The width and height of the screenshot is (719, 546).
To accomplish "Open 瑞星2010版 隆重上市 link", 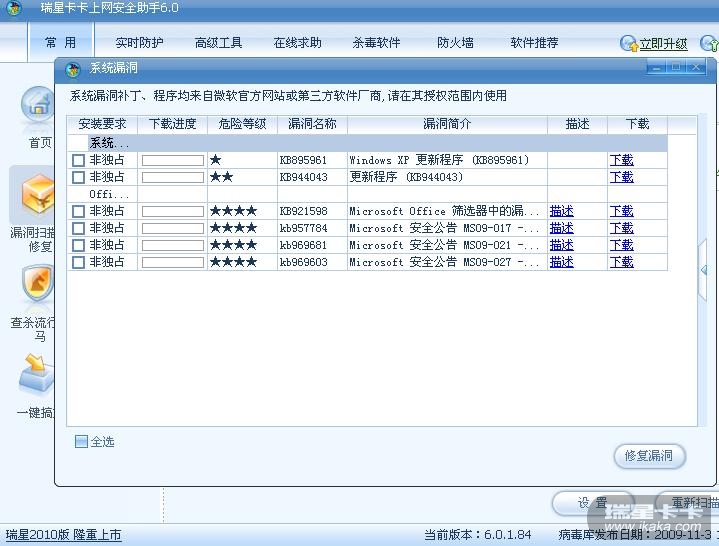I will (x=63, y=535).
